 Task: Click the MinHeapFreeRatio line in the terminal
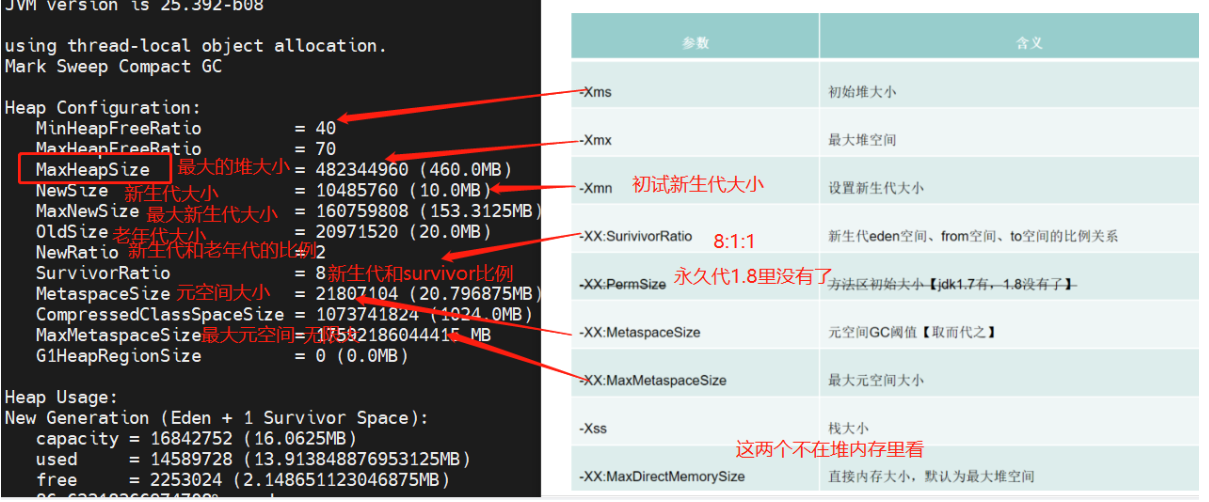coord(118,128)
